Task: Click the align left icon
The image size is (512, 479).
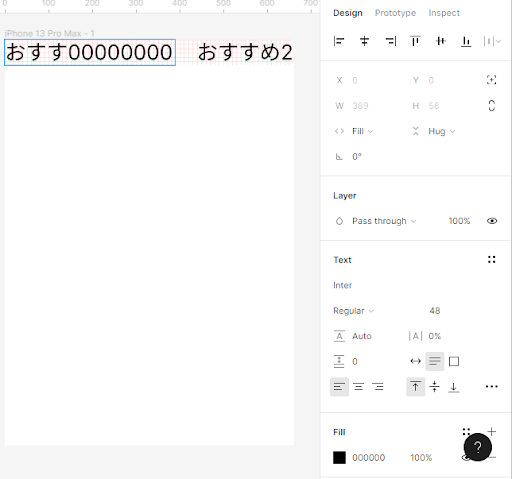Action: pos(339,41)
